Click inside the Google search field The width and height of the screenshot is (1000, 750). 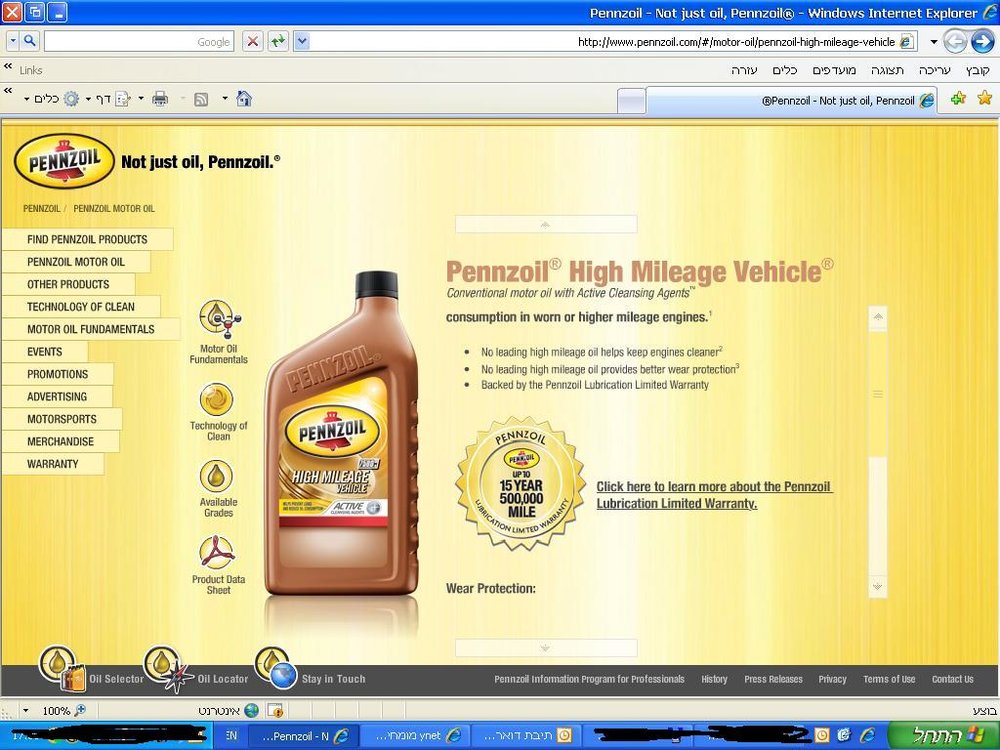[x=139, y=41]
